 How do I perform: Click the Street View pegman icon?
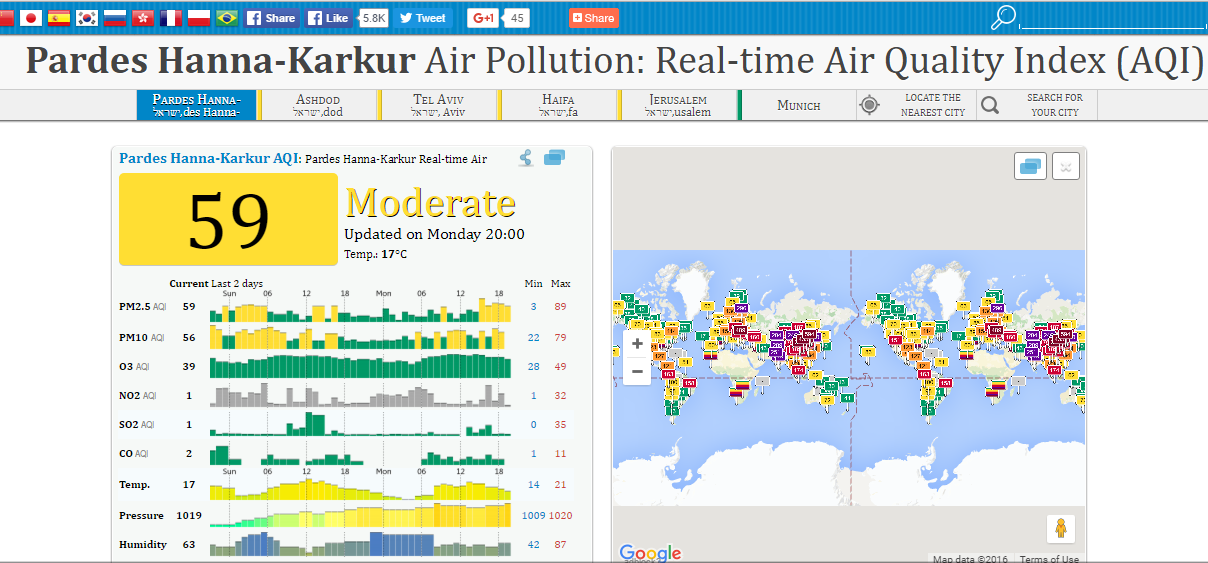1060,529
